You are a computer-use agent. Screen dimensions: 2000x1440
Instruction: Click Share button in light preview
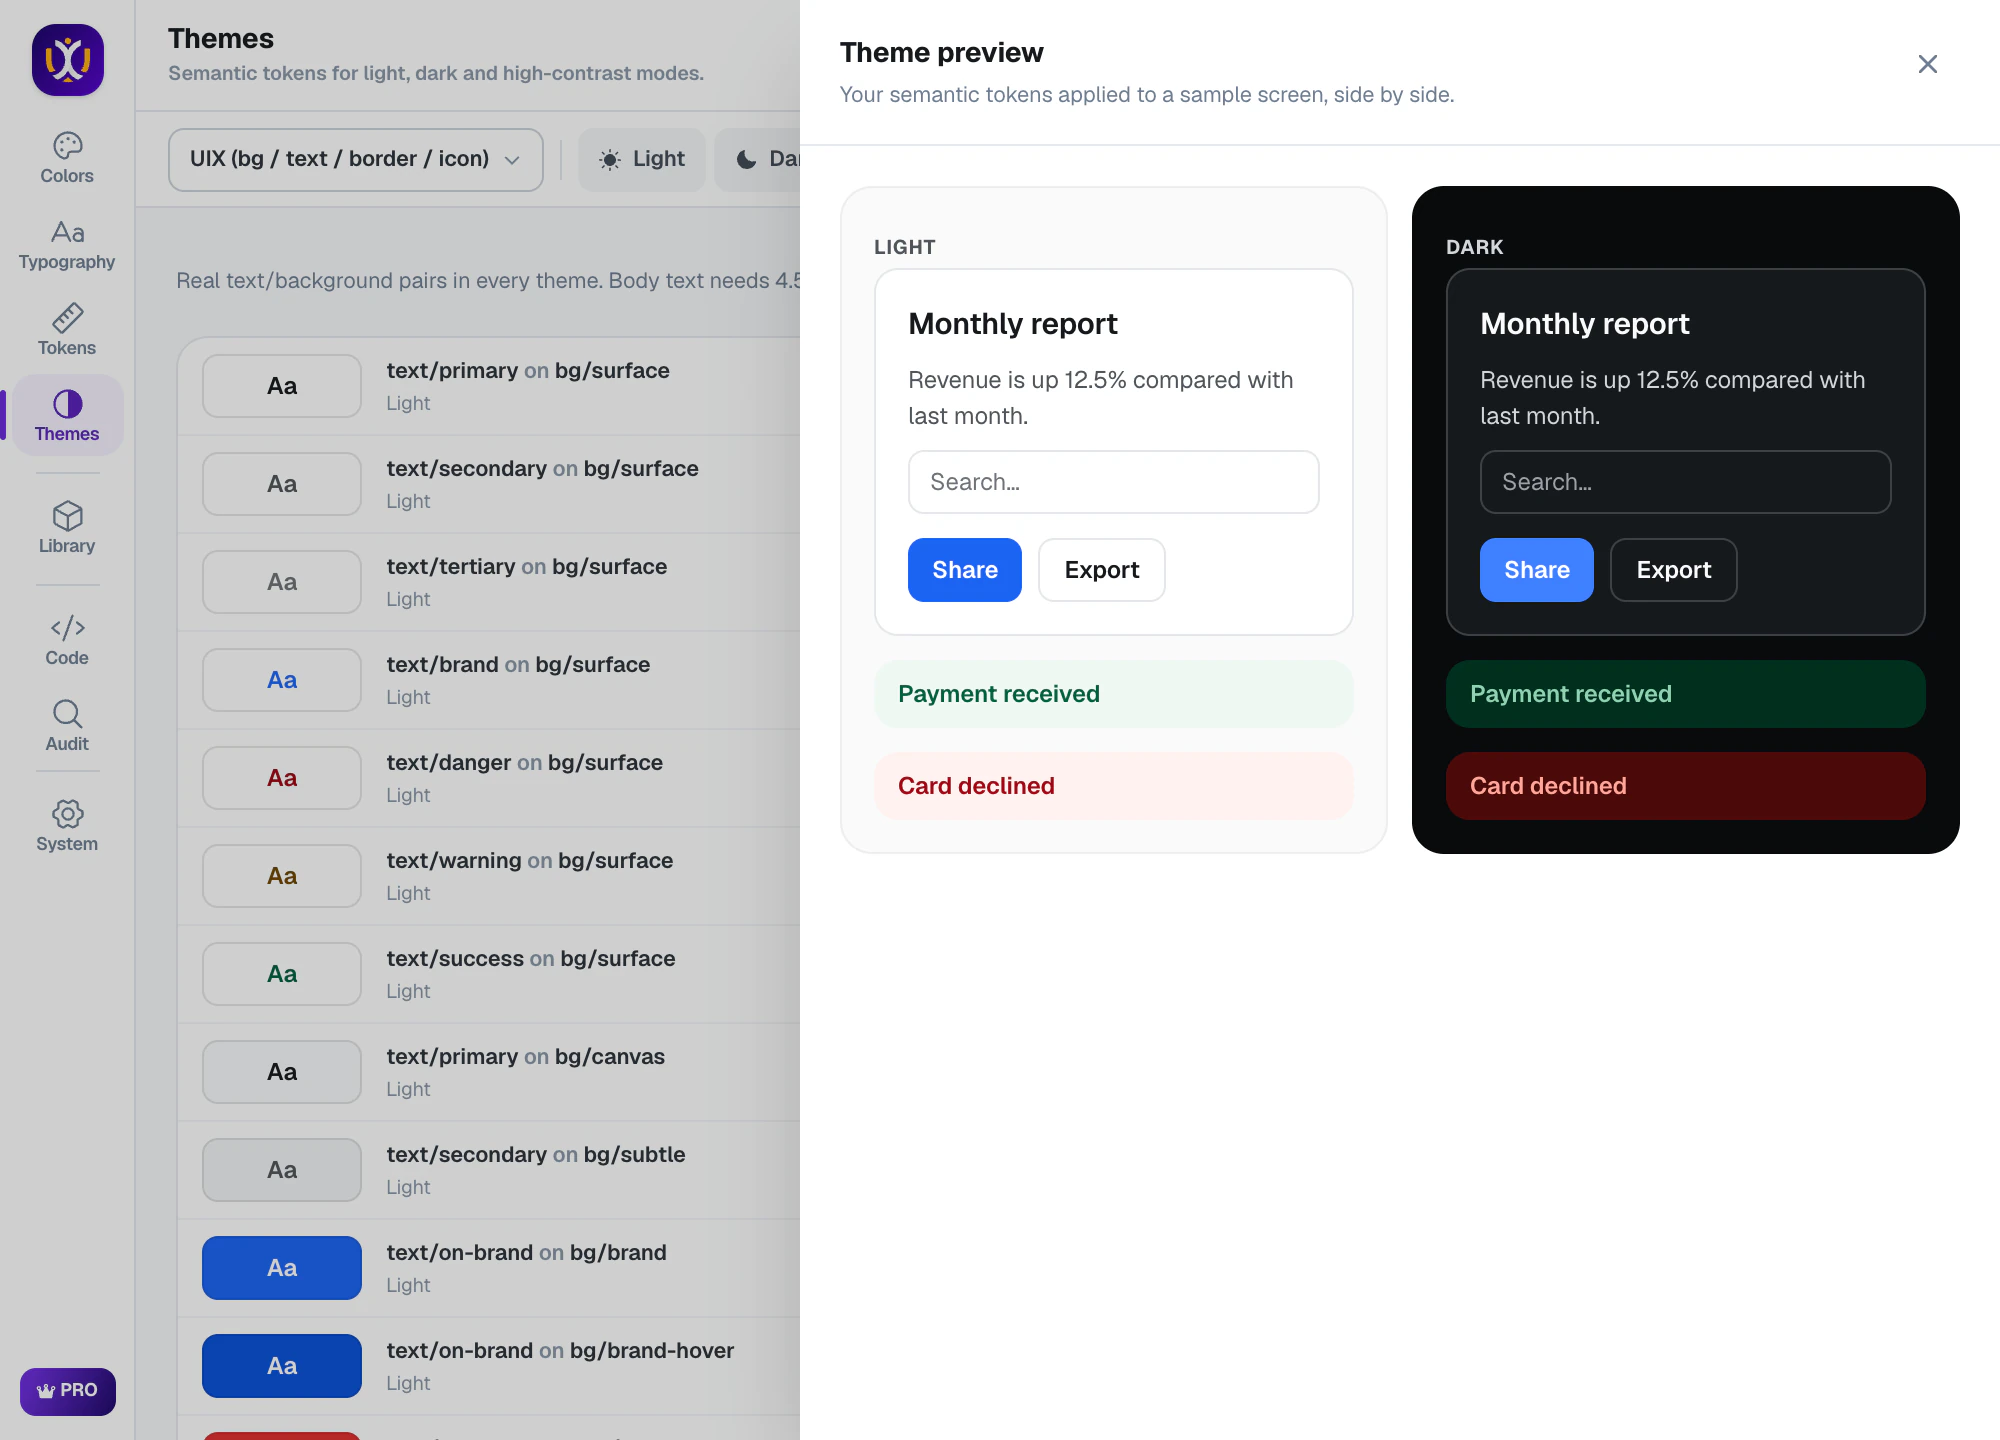(965, 570)
